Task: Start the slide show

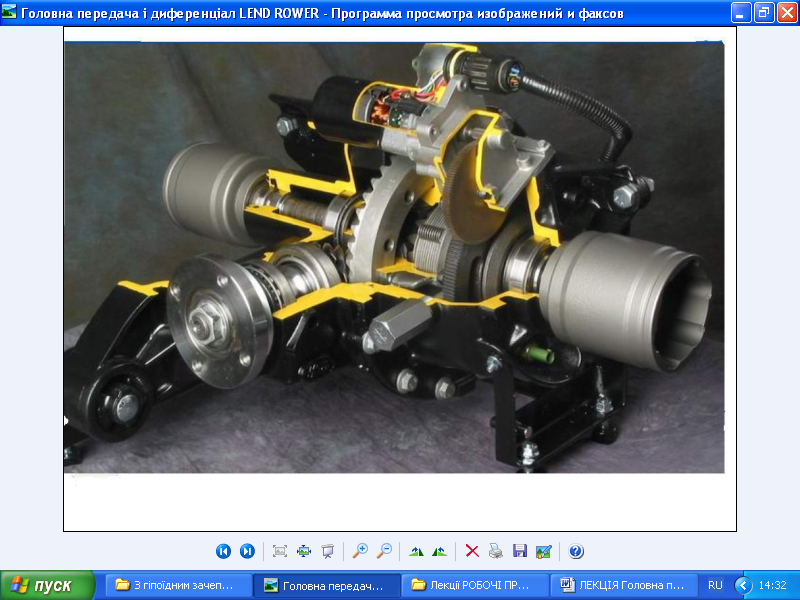Action: coord(328,552)
